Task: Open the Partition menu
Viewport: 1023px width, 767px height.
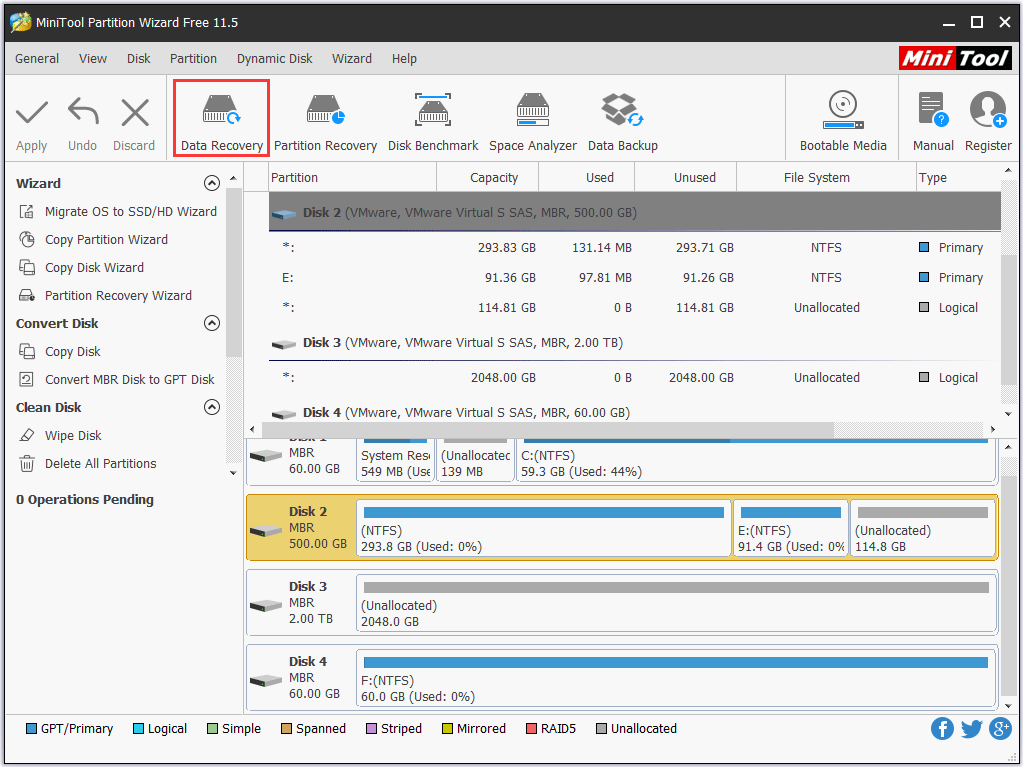Action: pyautogui.click(x=193, y=59)
